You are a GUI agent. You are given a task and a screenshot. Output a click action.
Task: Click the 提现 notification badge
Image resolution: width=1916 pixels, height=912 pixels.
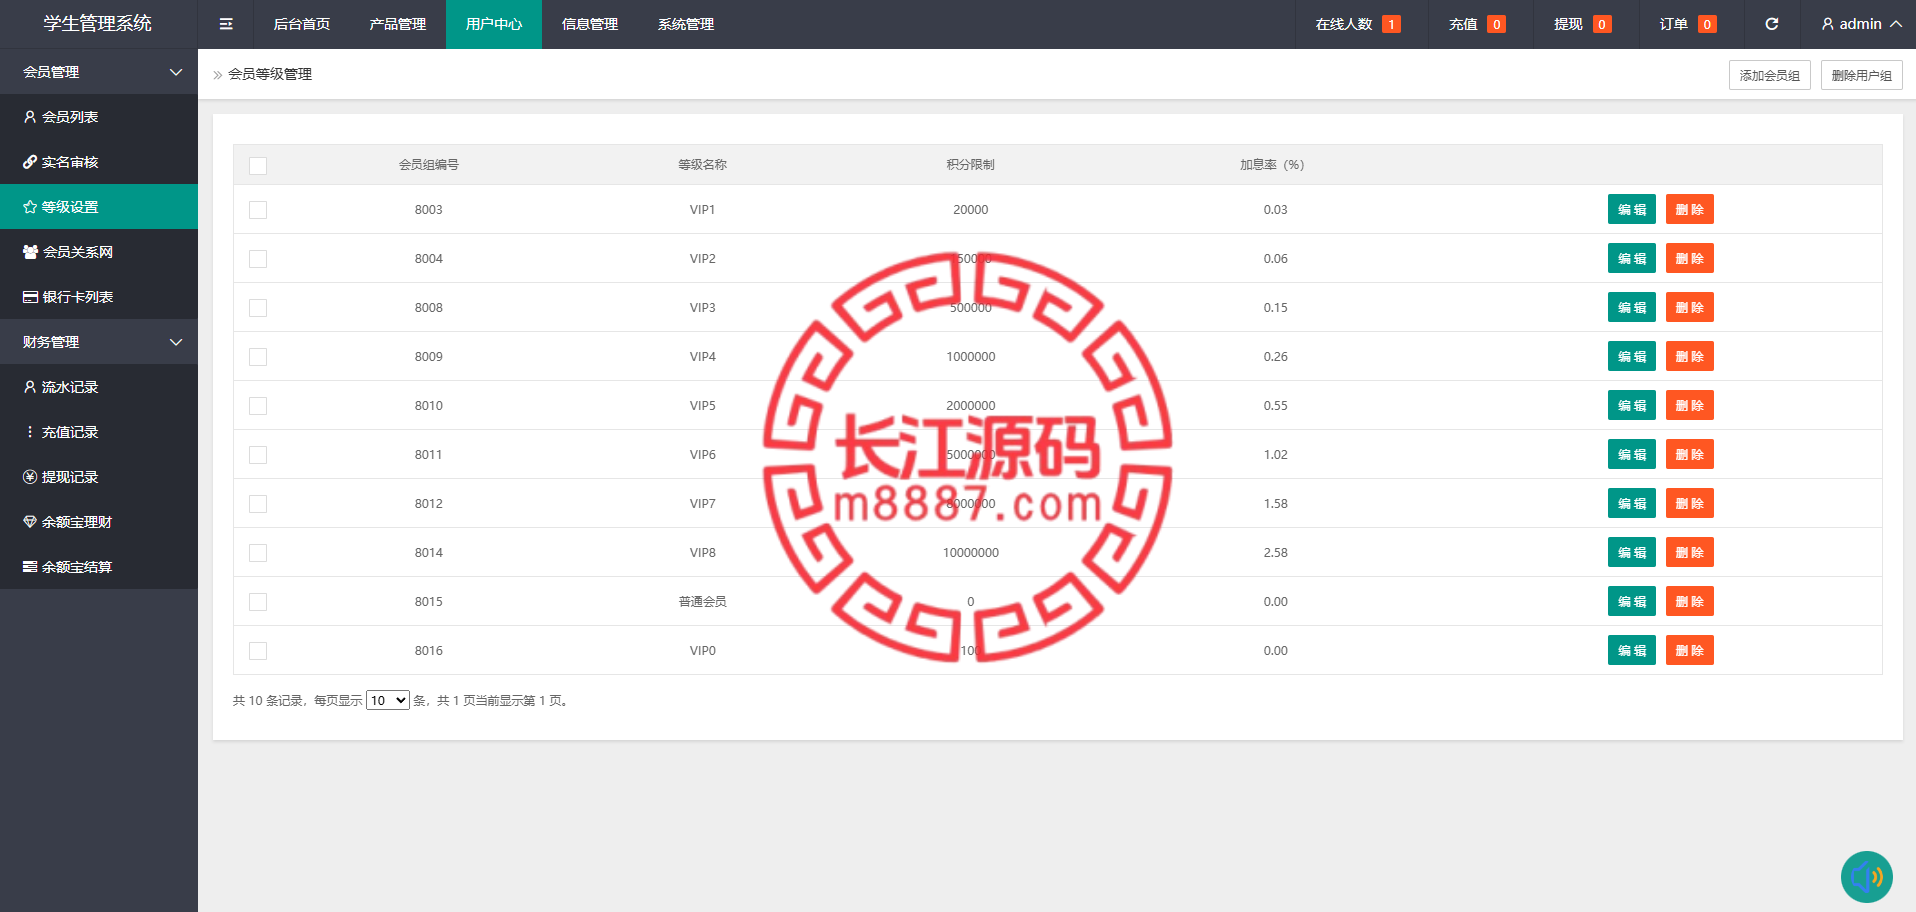pyautogui.click(x=1602, y=24)
